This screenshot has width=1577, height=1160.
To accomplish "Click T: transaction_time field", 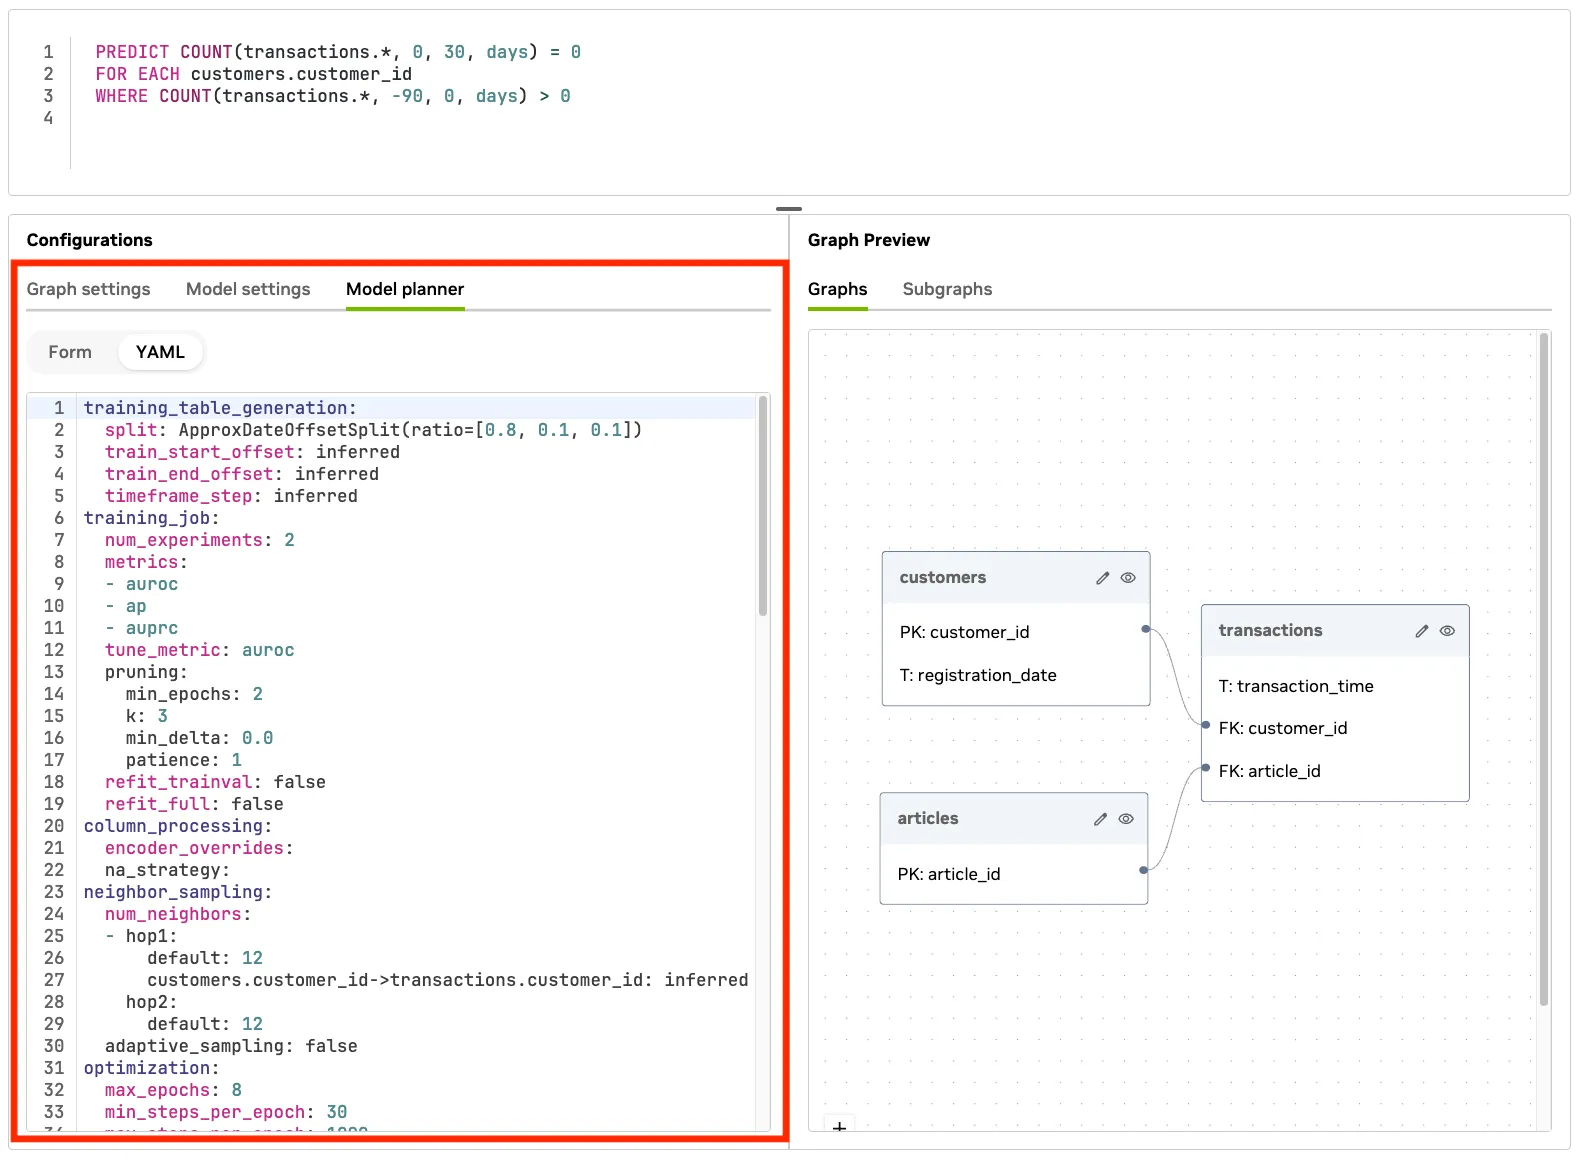I will tap(1296, 686).
